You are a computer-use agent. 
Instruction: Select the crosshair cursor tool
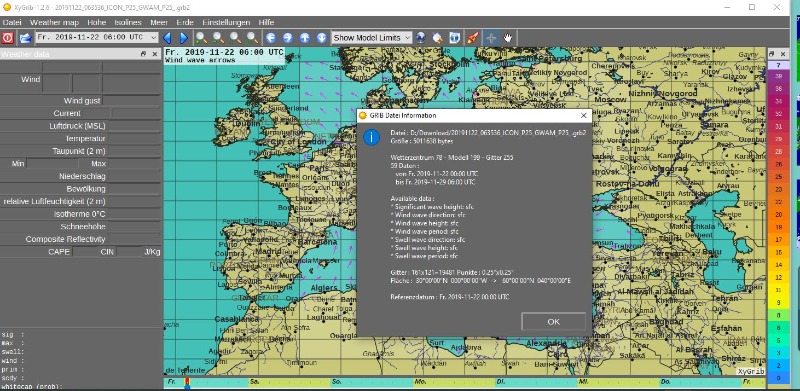pos(491,38)
